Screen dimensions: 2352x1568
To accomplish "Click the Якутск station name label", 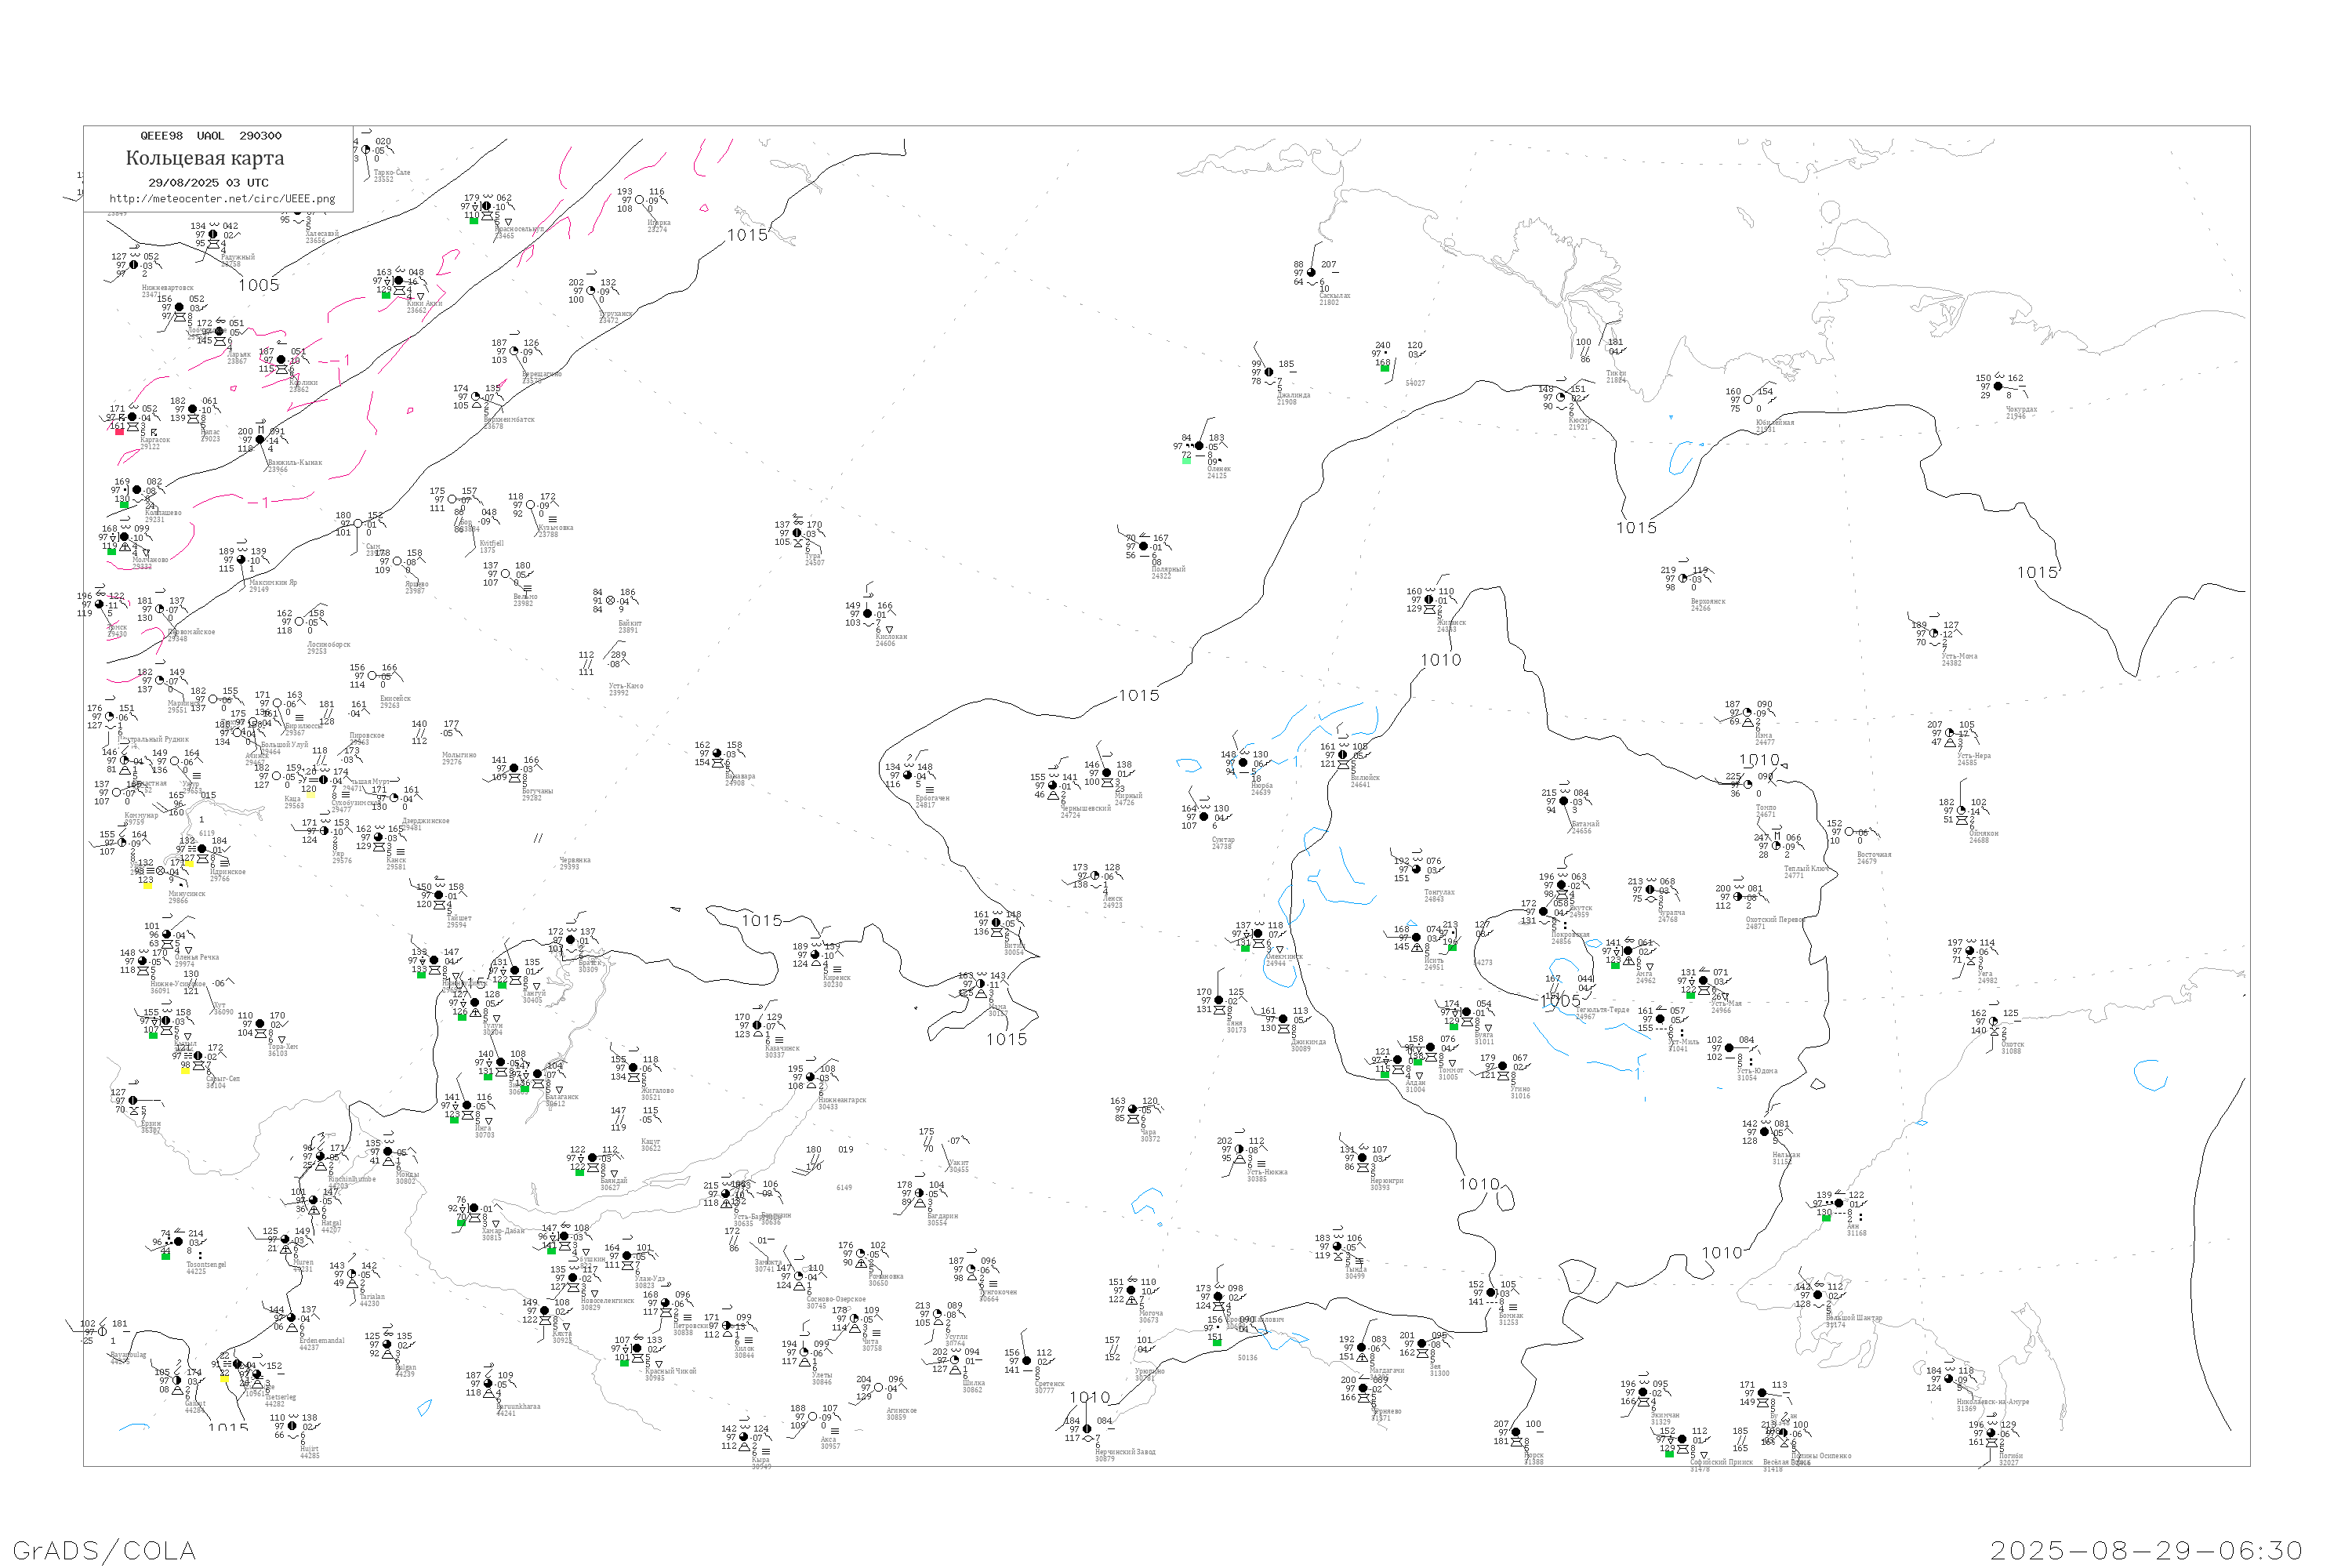I will 1580,909.
